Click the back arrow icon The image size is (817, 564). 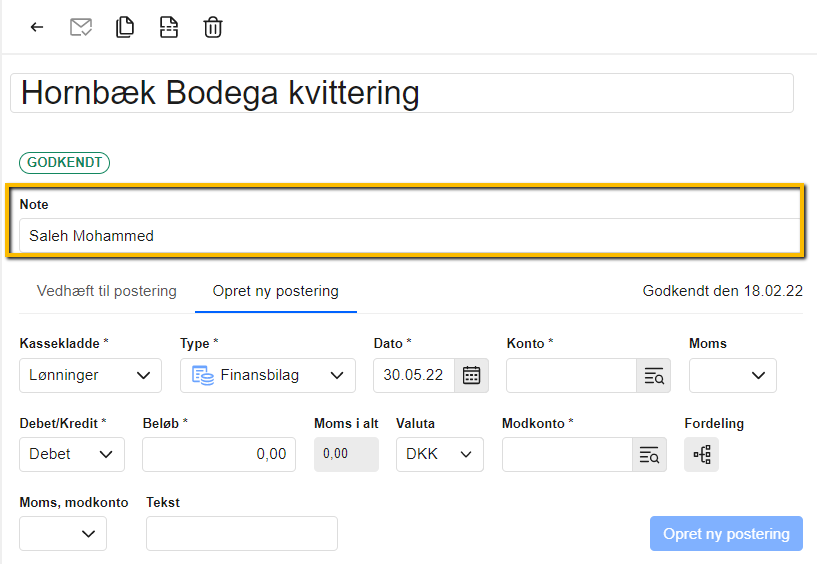(x=37, y=27)
